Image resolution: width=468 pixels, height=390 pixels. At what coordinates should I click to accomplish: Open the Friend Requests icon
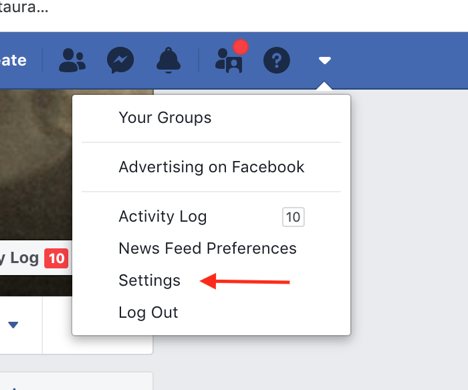(72, 60)
